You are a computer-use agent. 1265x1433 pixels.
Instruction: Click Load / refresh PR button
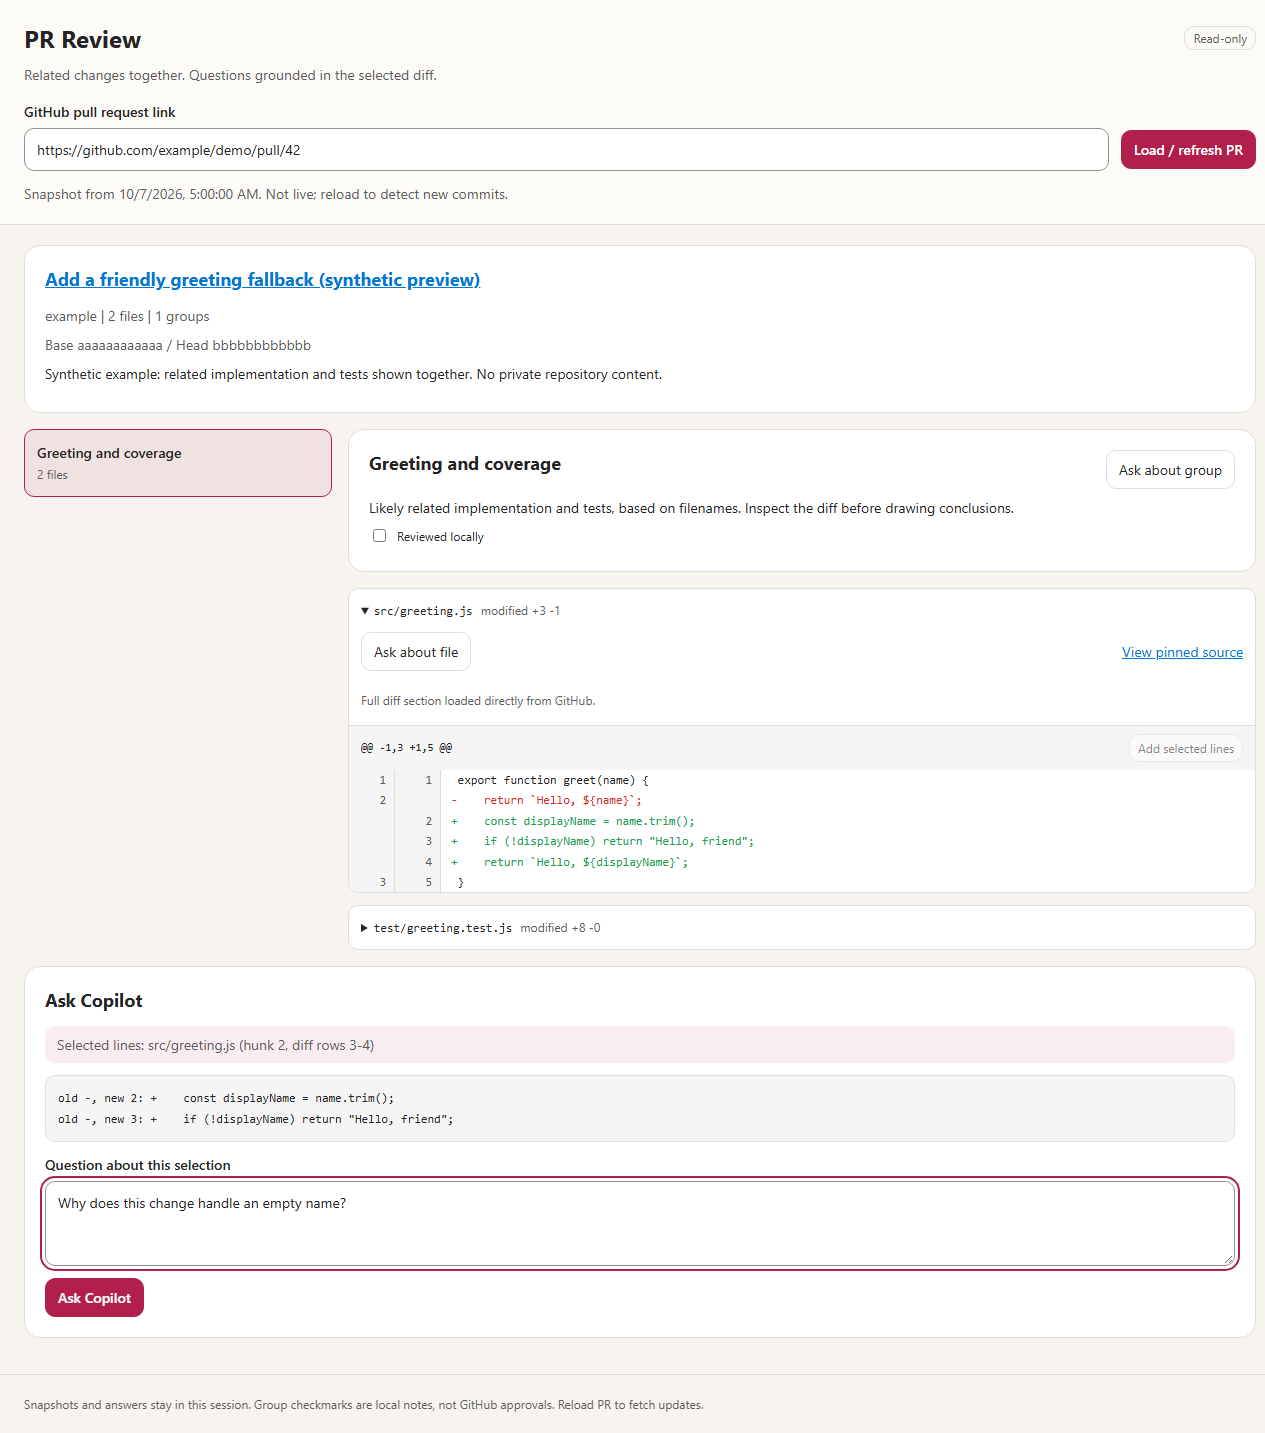[1188, 150]
